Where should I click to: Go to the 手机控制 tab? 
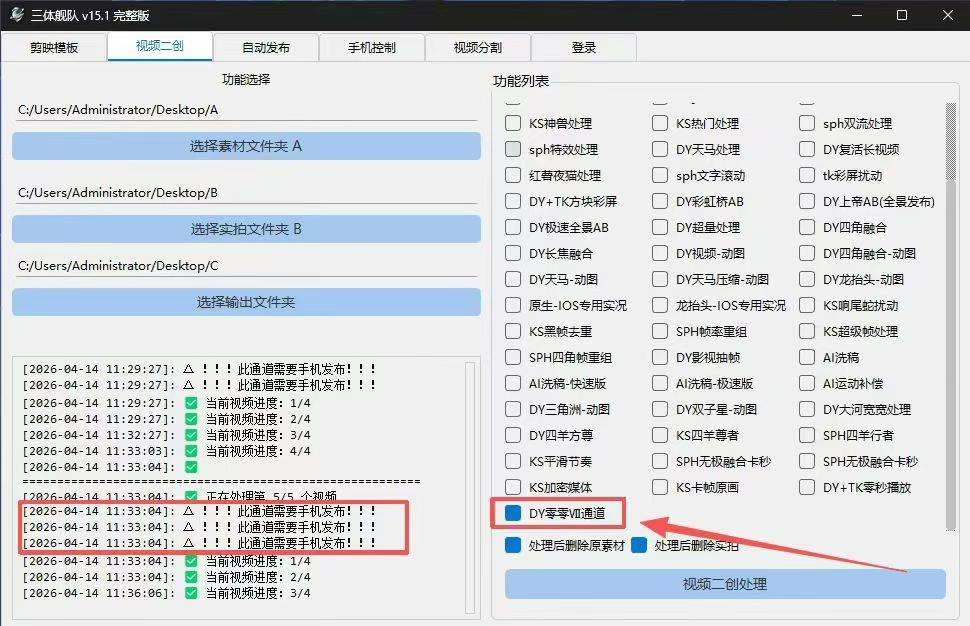(x=372, y=48)
